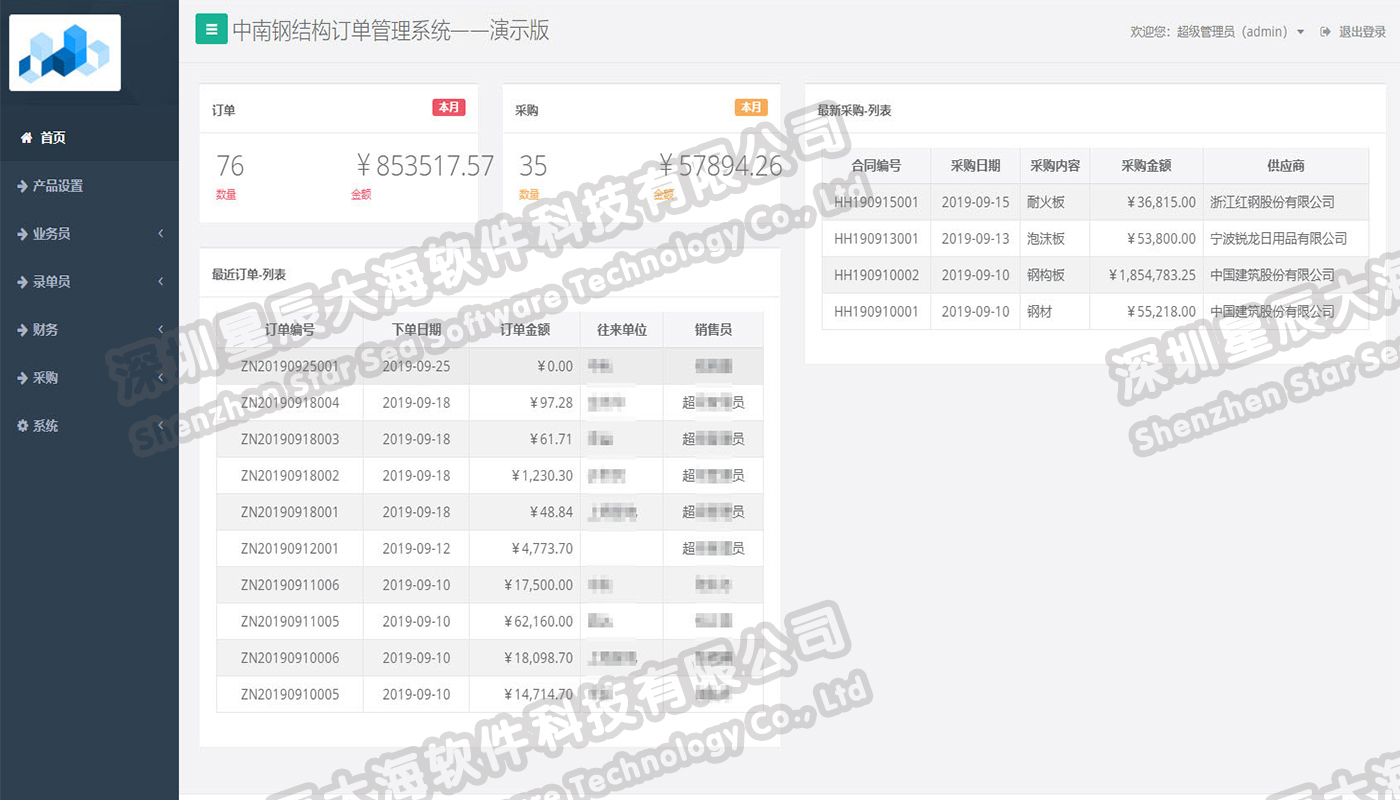Click the 往来单位 column header
The height and width of the screenshot is (800, 1400).
pyautogui.click(x=622, y=330)
